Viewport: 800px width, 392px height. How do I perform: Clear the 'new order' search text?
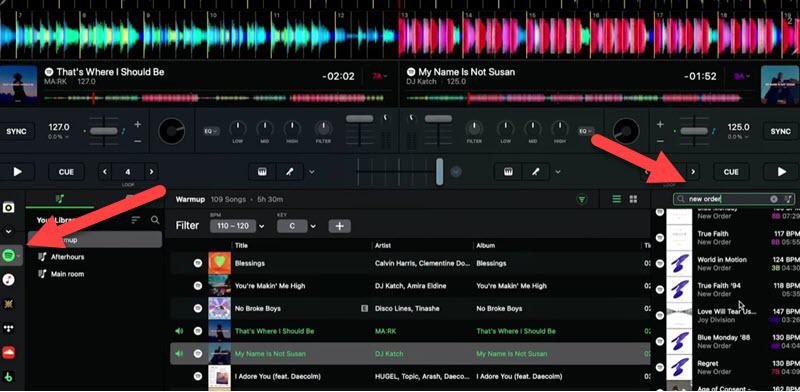tap(774, 199)
